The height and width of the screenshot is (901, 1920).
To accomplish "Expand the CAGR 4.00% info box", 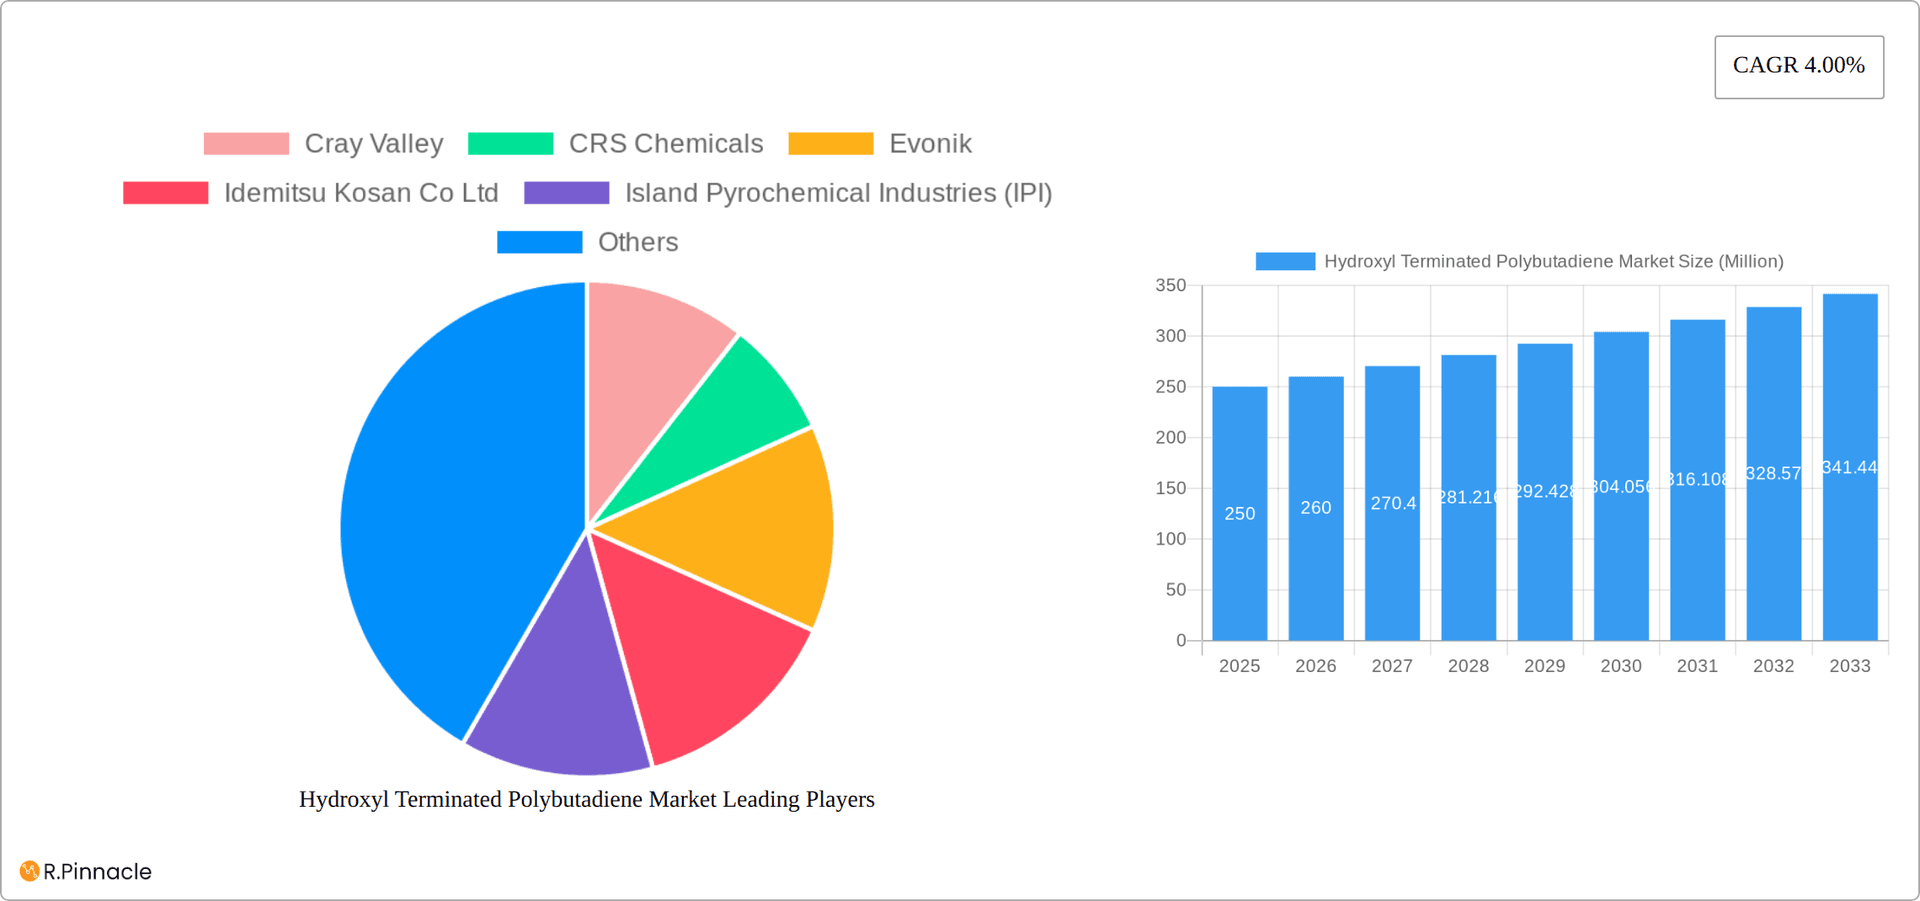I will click(1798, 66).
